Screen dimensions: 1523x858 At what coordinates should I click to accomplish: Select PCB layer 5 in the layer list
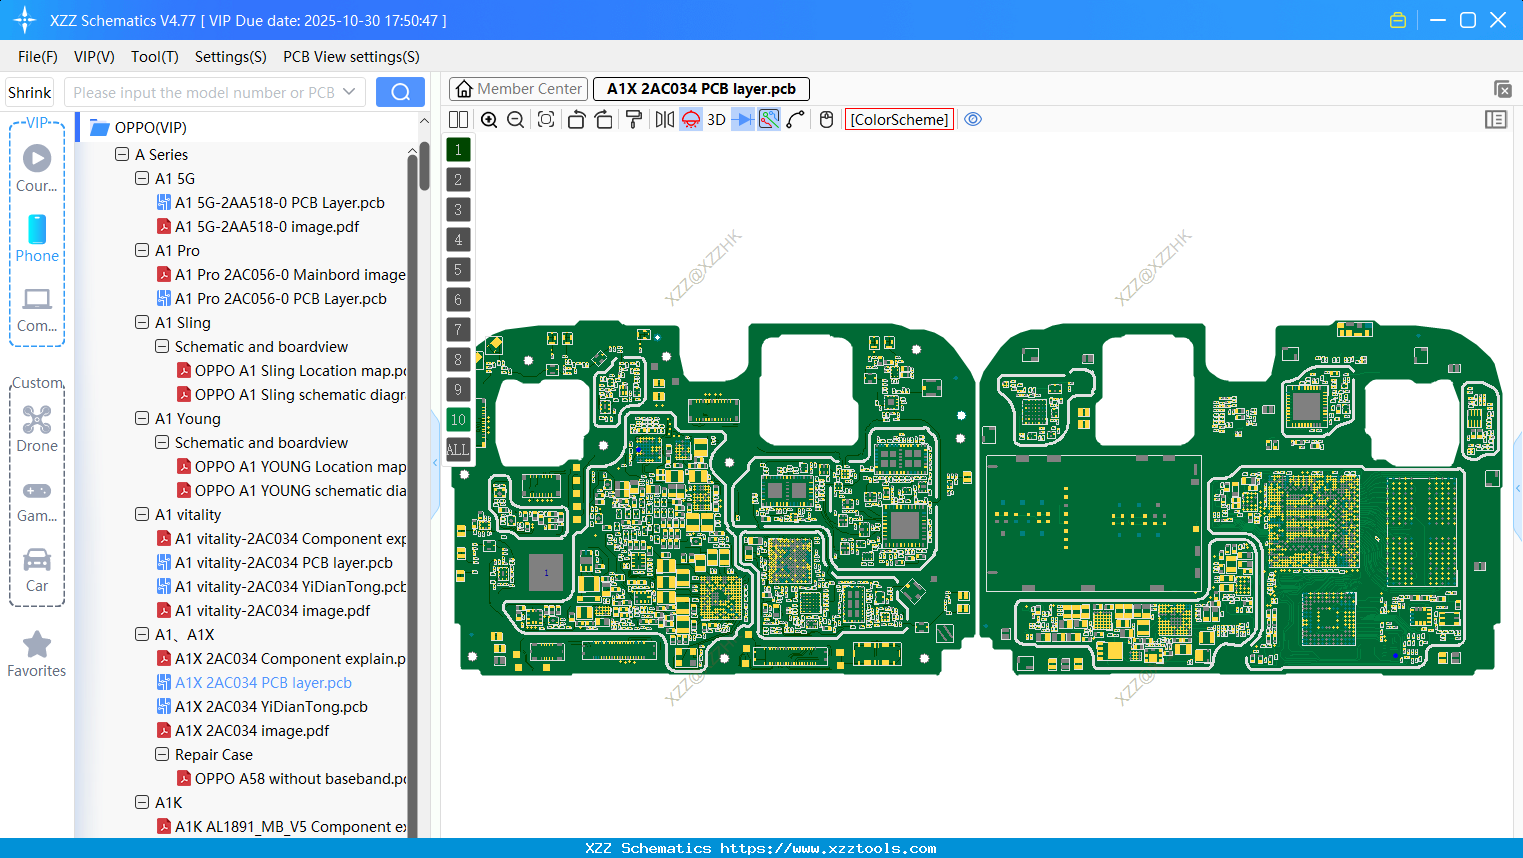pos(458,269)
